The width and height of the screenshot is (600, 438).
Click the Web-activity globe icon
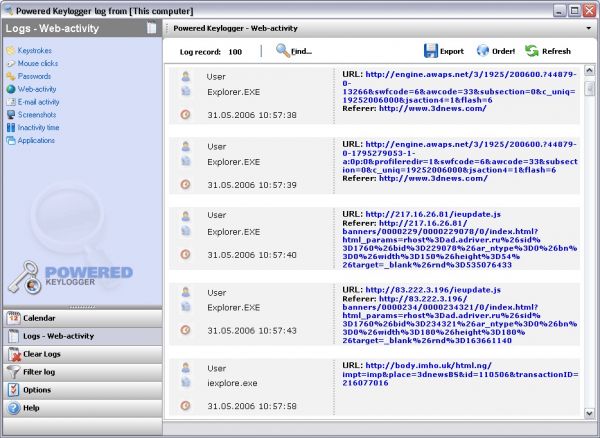pyautogui.click(x=11, y=89)
